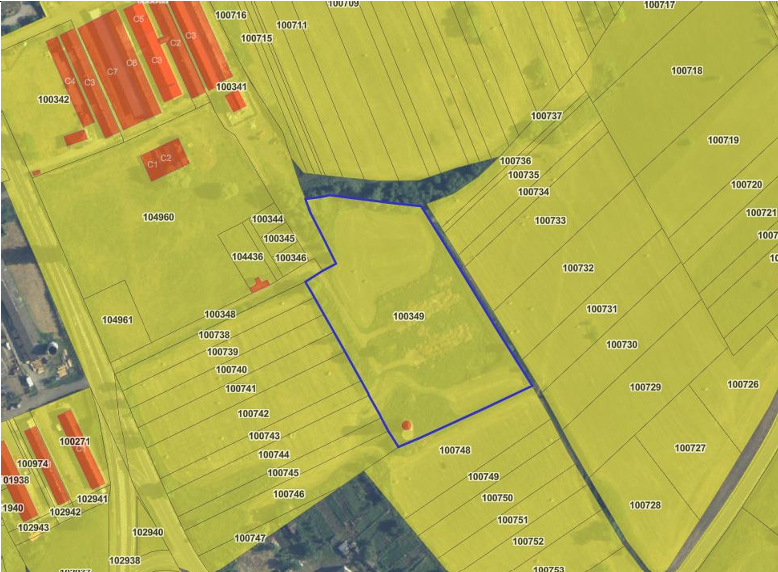Image resolution: width=778 pixels, height=572 pixels.
Task: Select parcel 100732 on the map
Action: click(x=578, y=268)
